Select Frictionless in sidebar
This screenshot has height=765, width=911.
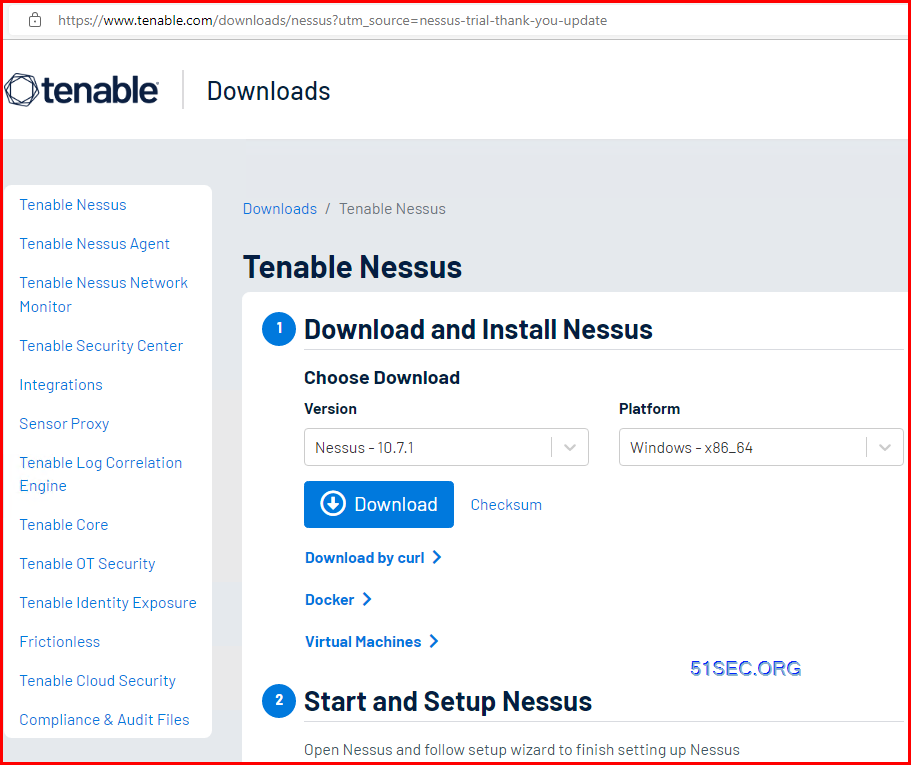60,641
